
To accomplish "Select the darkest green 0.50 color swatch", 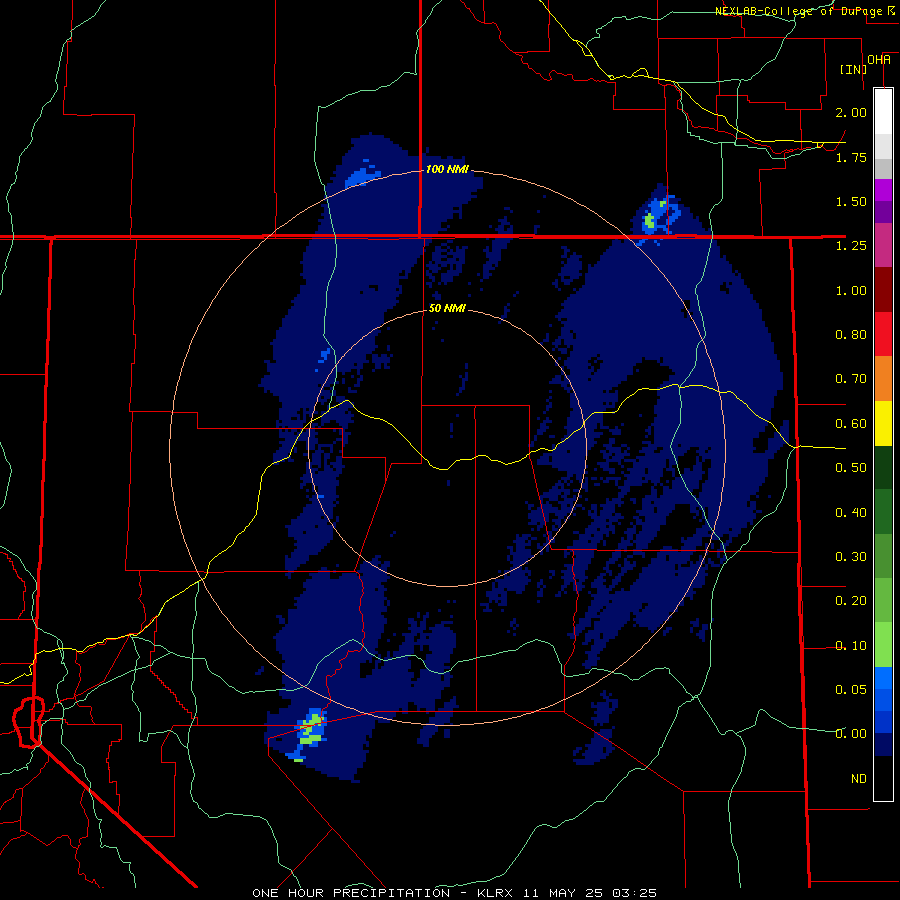I will tap(883, 467).
